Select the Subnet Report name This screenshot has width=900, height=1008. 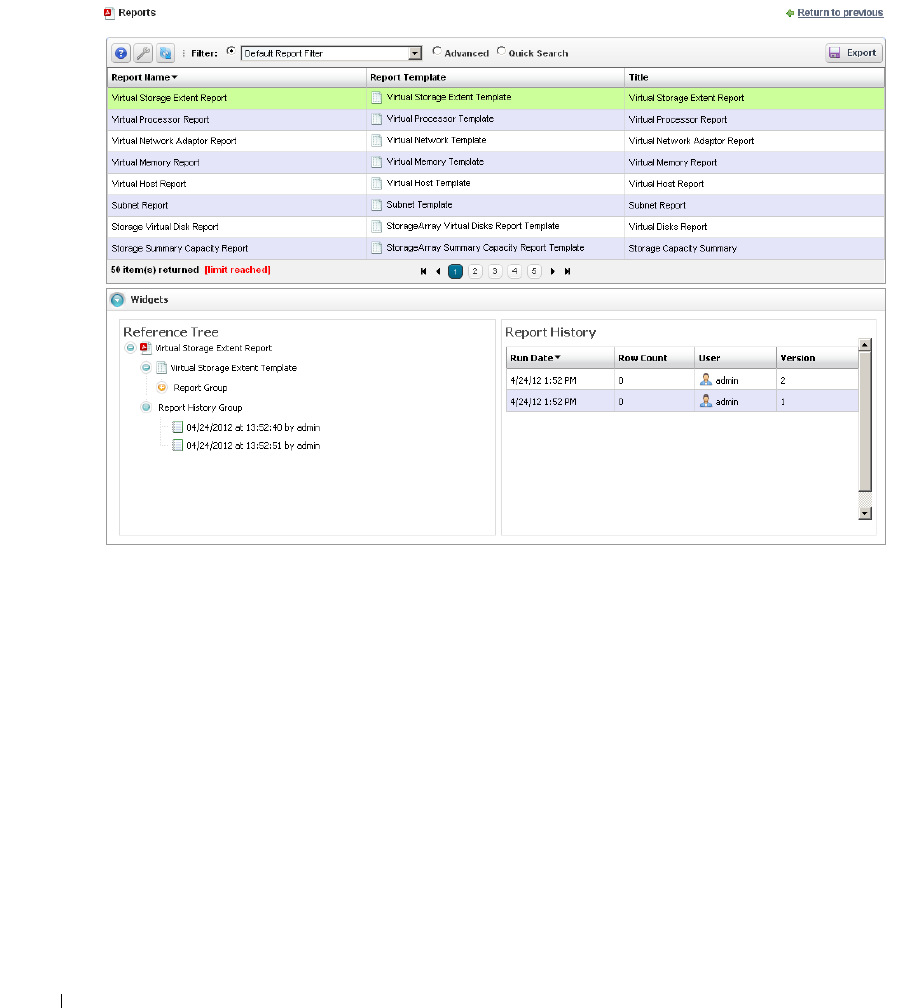(140, 205)
